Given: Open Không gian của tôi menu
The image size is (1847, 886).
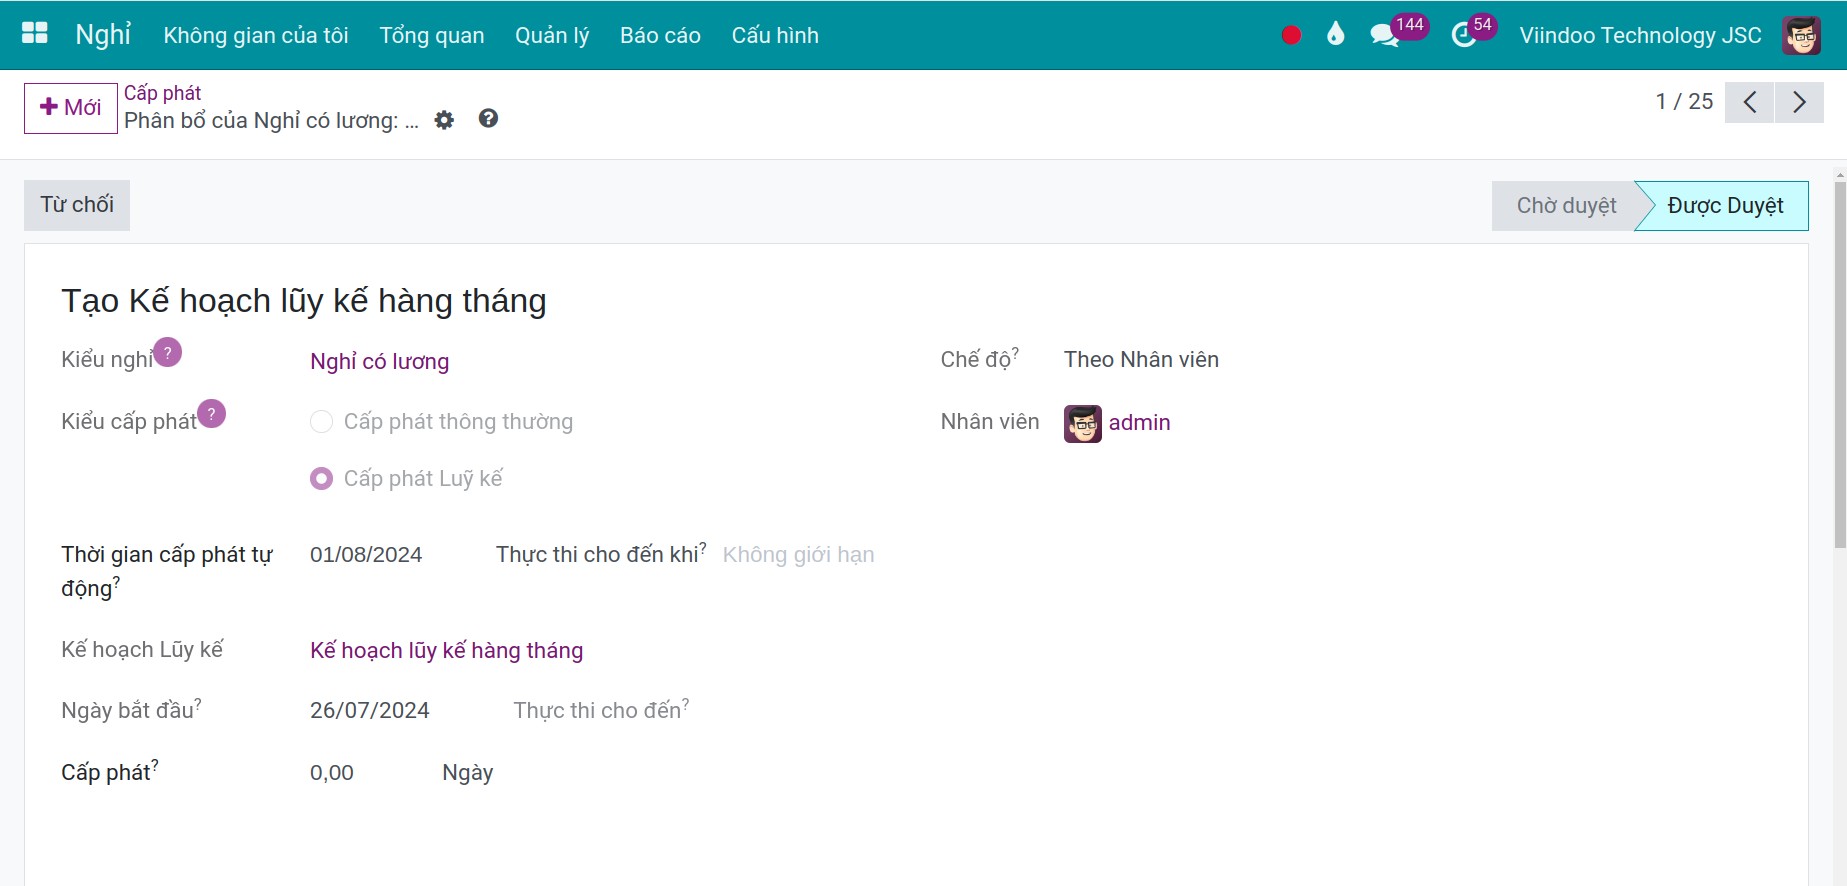Looking at the screenshot, I should coord(256,35).
